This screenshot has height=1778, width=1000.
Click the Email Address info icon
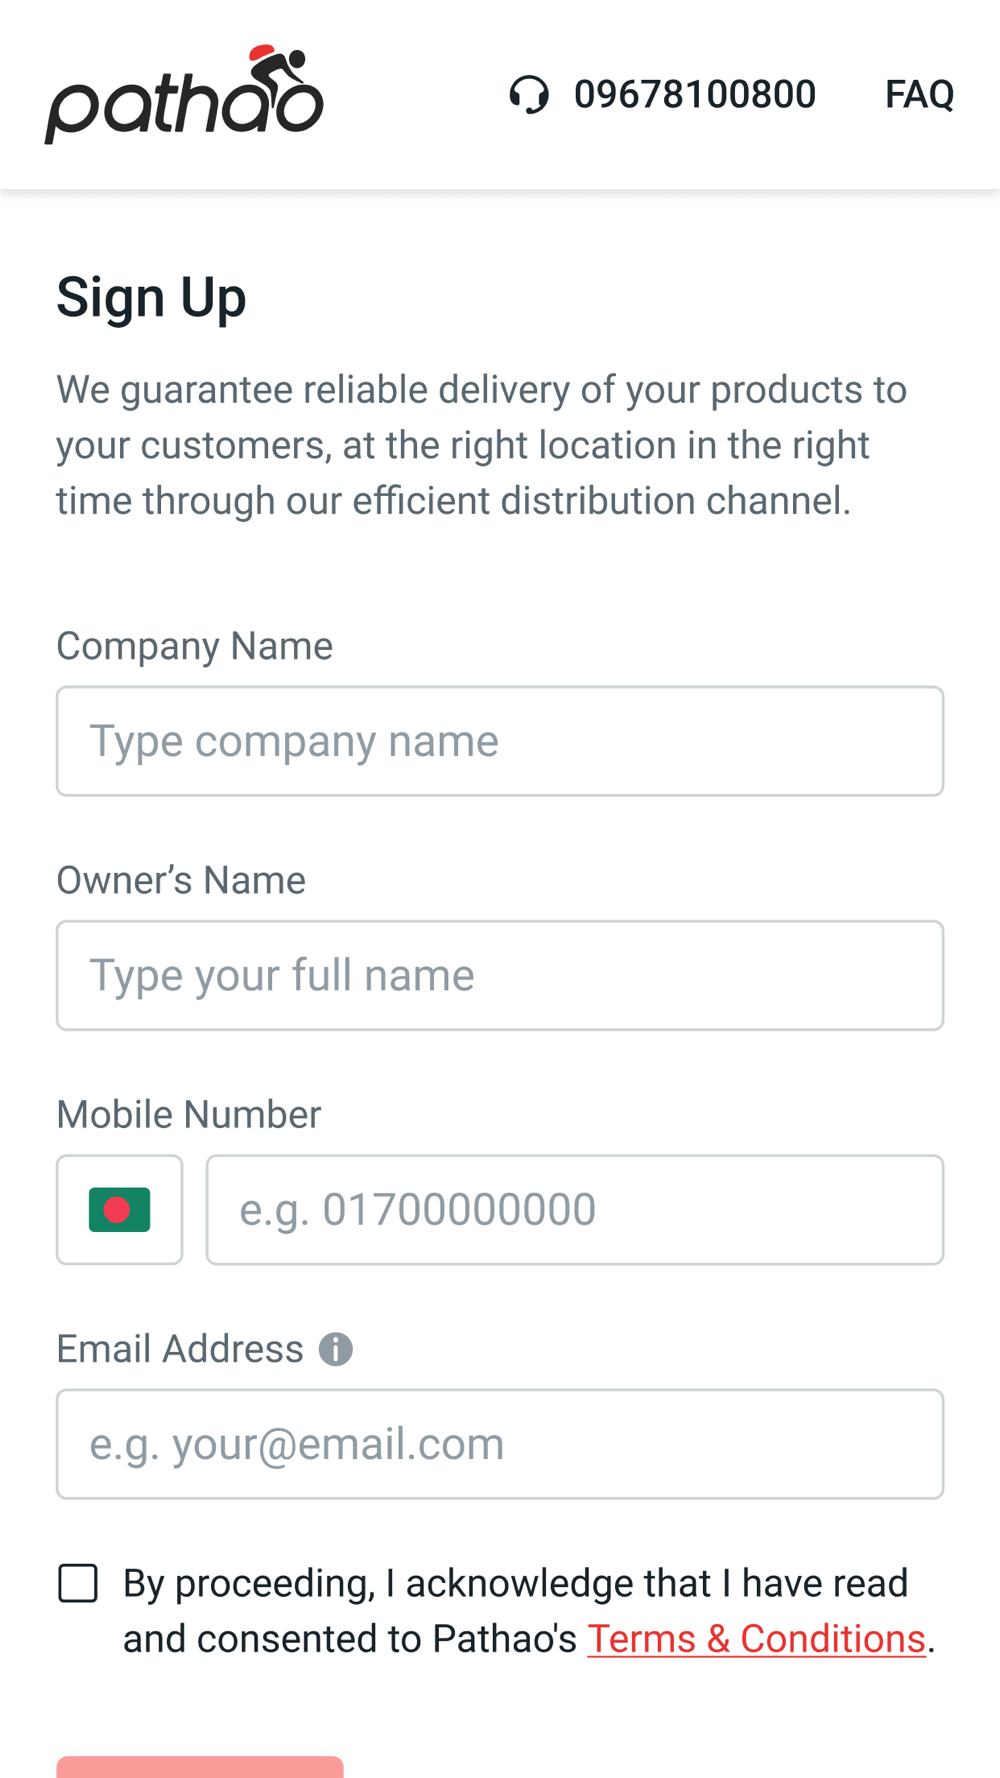[x=336, y=1349]
